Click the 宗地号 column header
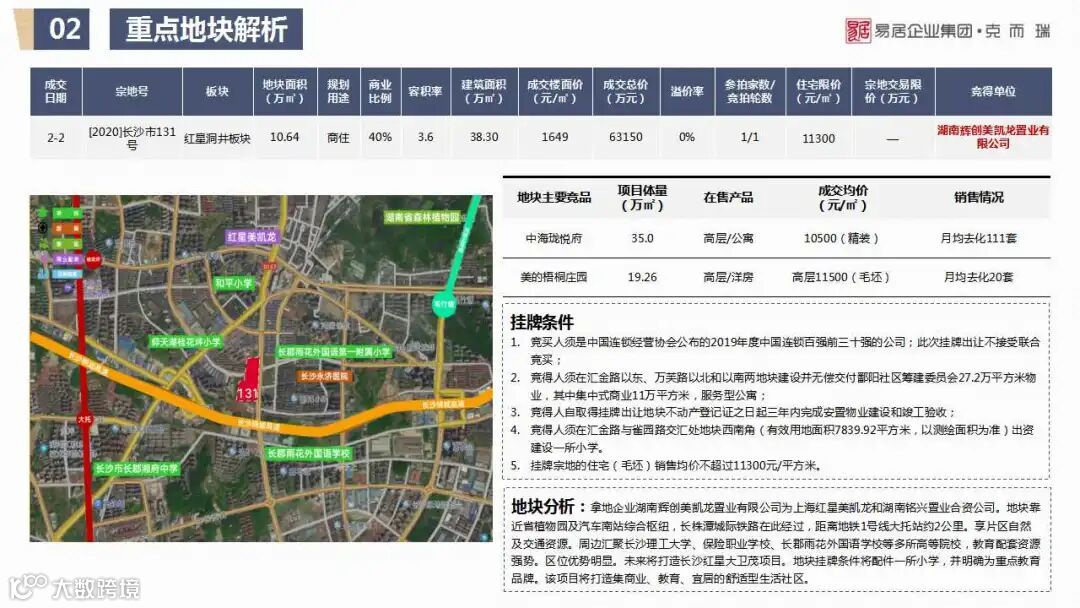The image size is (1080, 608). point(132,91)
